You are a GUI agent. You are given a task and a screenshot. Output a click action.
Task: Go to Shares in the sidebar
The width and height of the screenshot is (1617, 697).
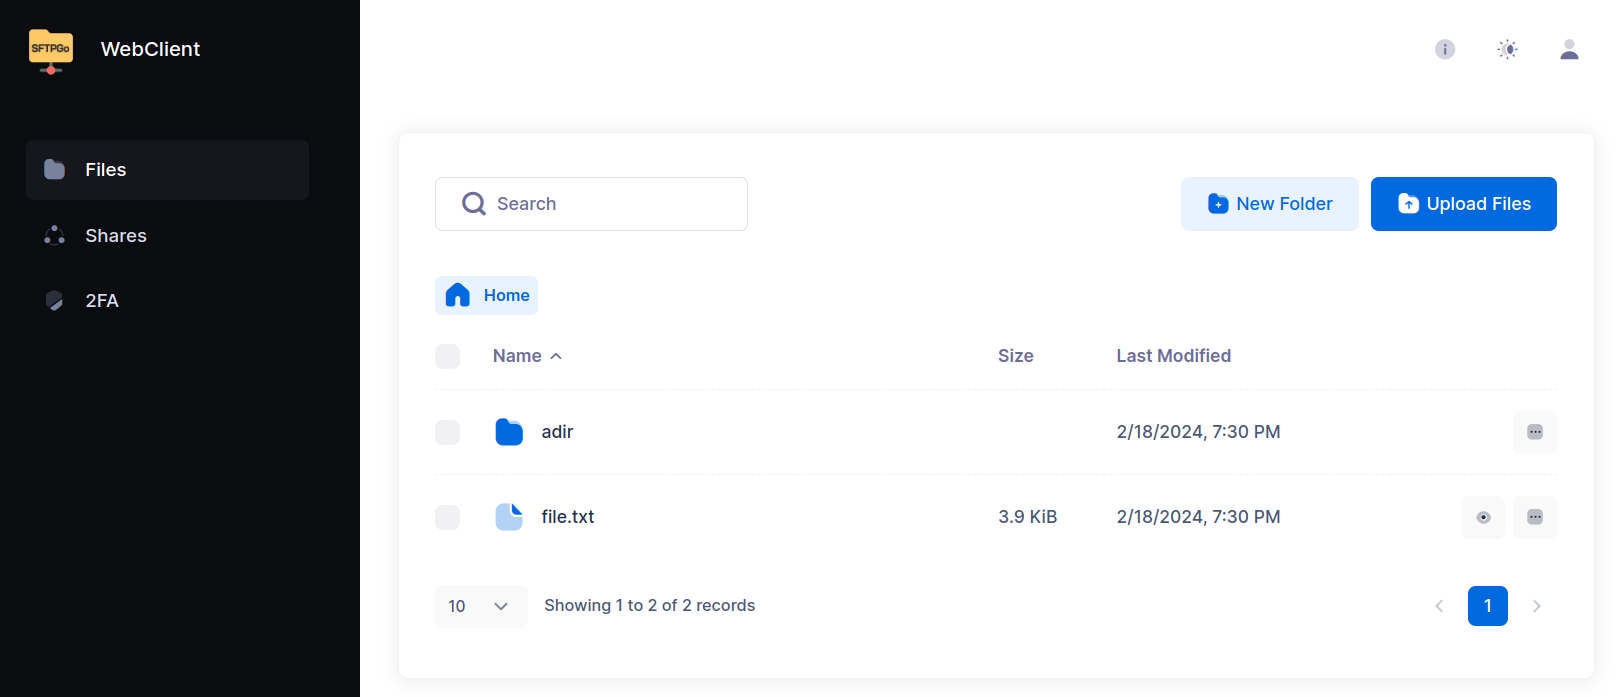116,236
